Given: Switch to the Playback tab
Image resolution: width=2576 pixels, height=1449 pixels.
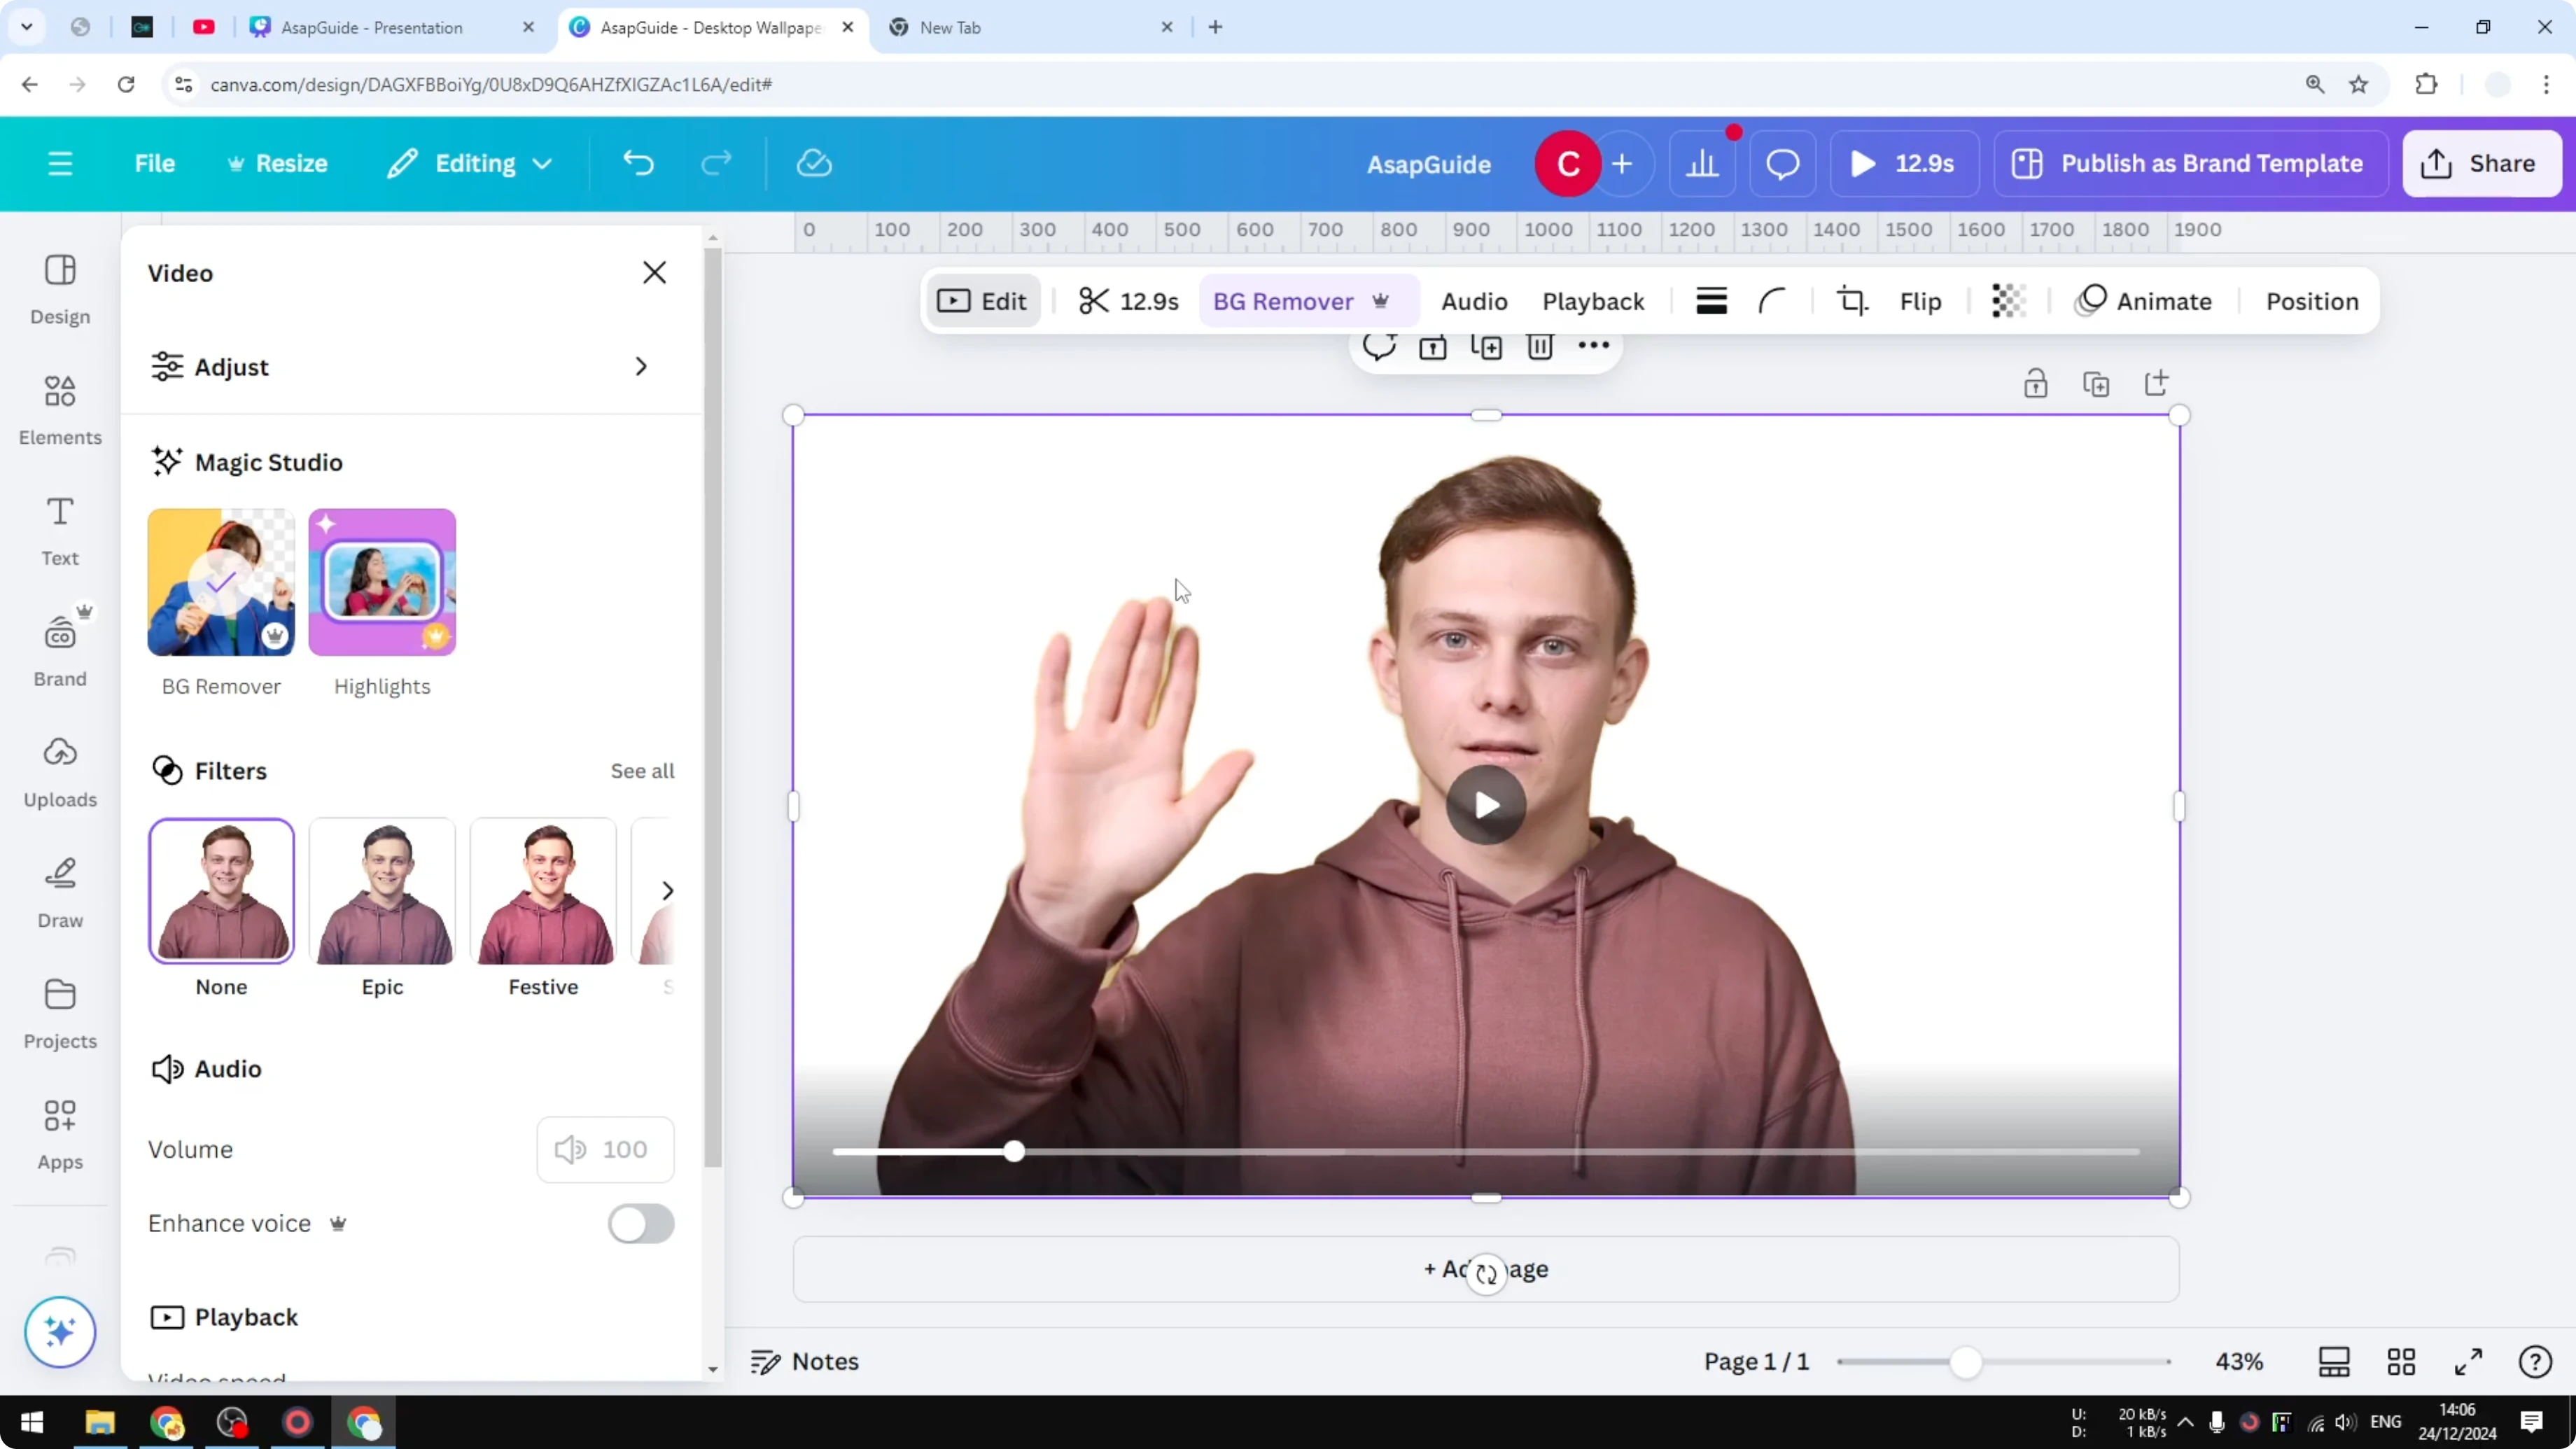Looking at the screenshot, I should point(1593,300).
